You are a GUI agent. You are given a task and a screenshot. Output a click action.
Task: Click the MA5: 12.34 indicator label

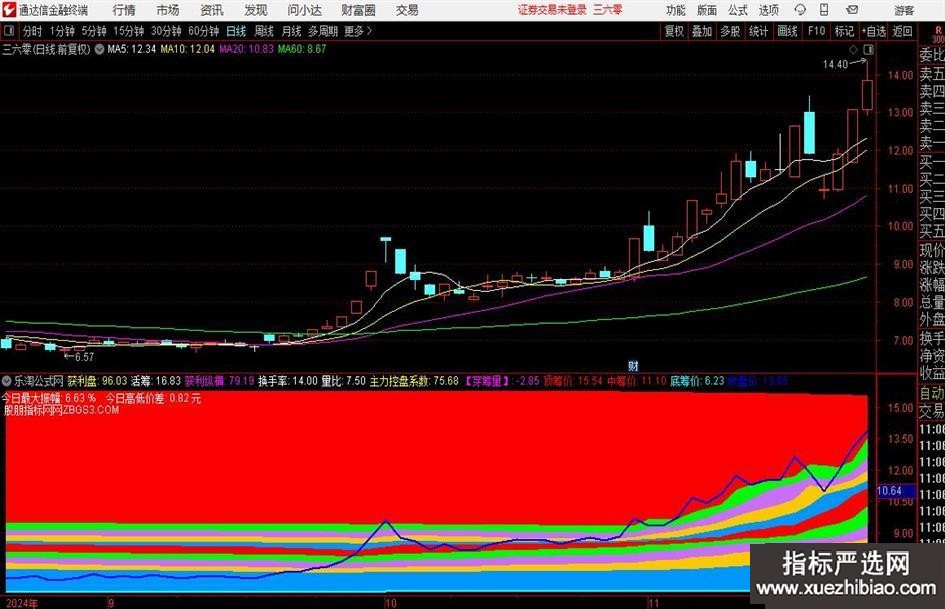click(131, 49)
